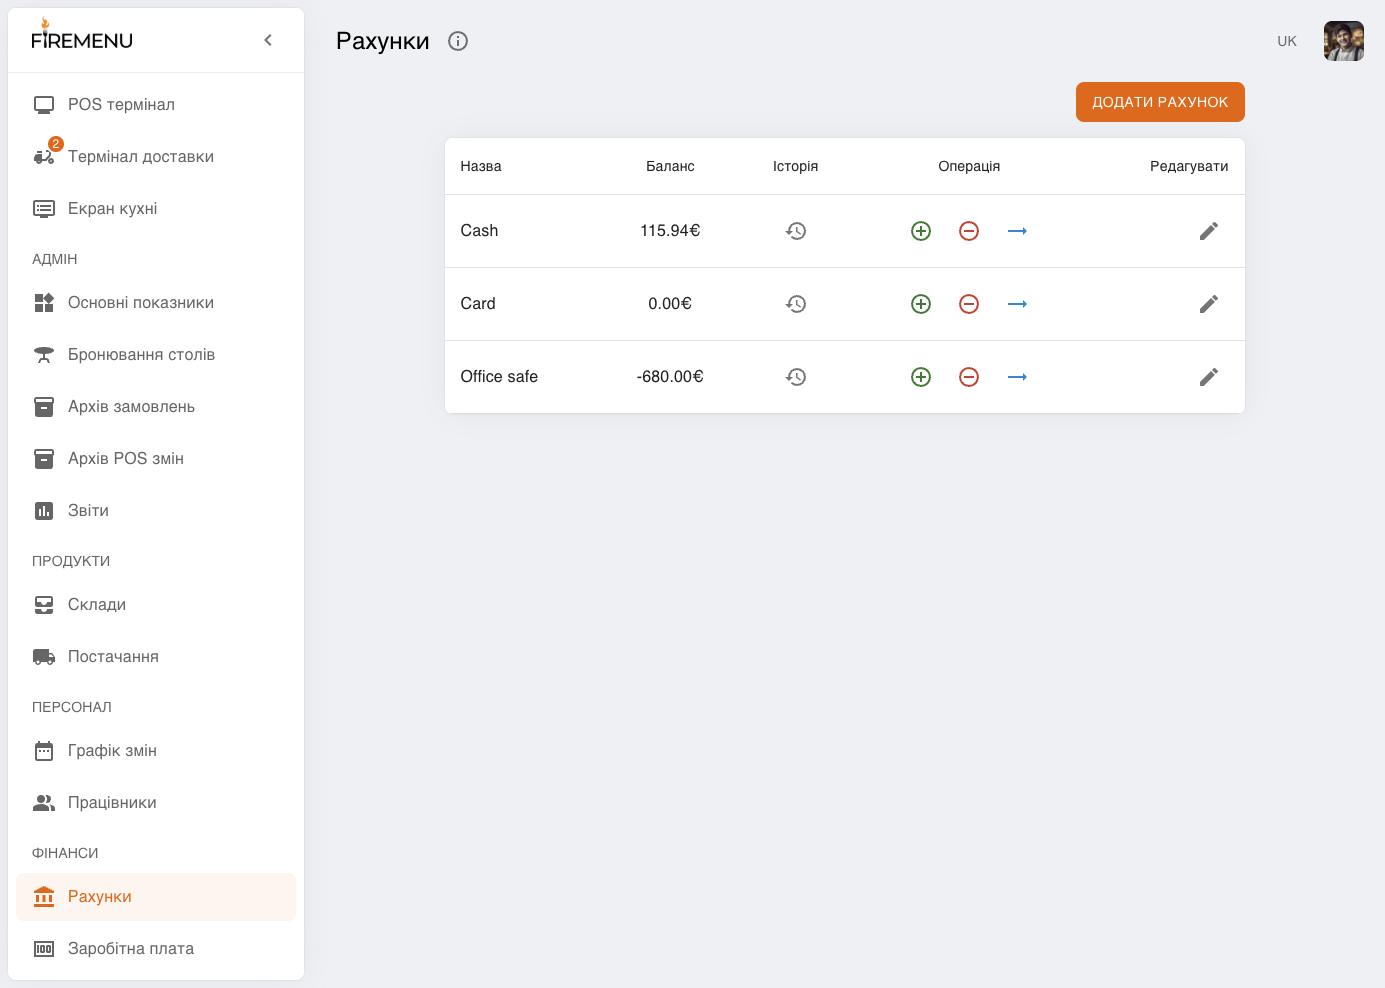Click the FireMenu logo
This screenshot has height=988, width=1385.
coord(82,35)
